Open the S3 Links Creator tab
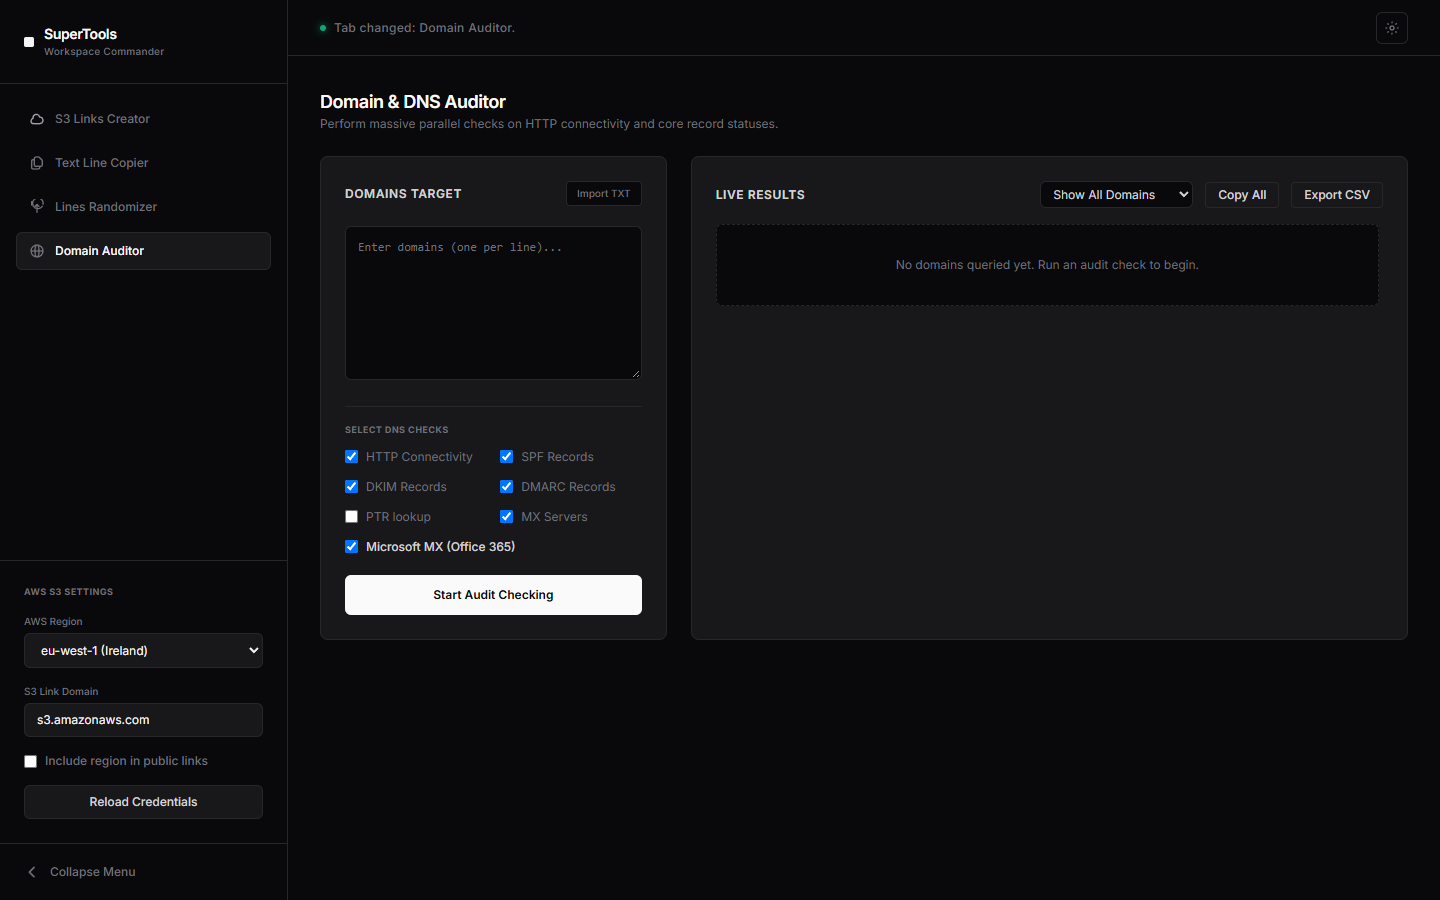The width and height of the screenshot is (1440, 900). (x=143, y=119)
